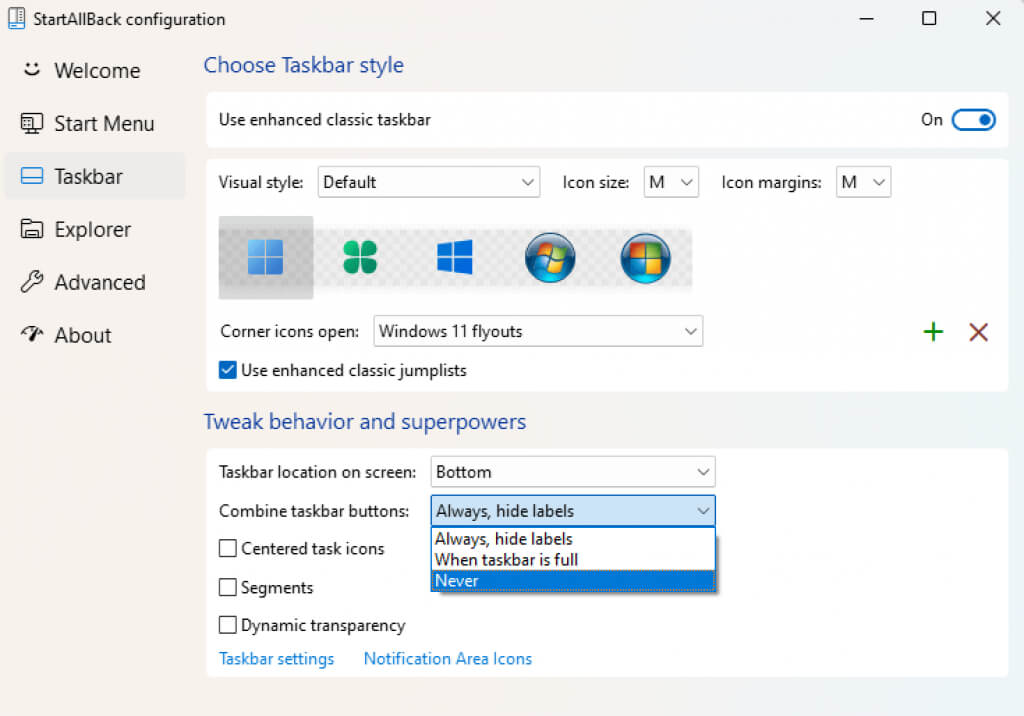Click the Taskbar sidebar icon
Image resolution: width=1024 pixels, height=716 pixels.
(x=32, y=176)
